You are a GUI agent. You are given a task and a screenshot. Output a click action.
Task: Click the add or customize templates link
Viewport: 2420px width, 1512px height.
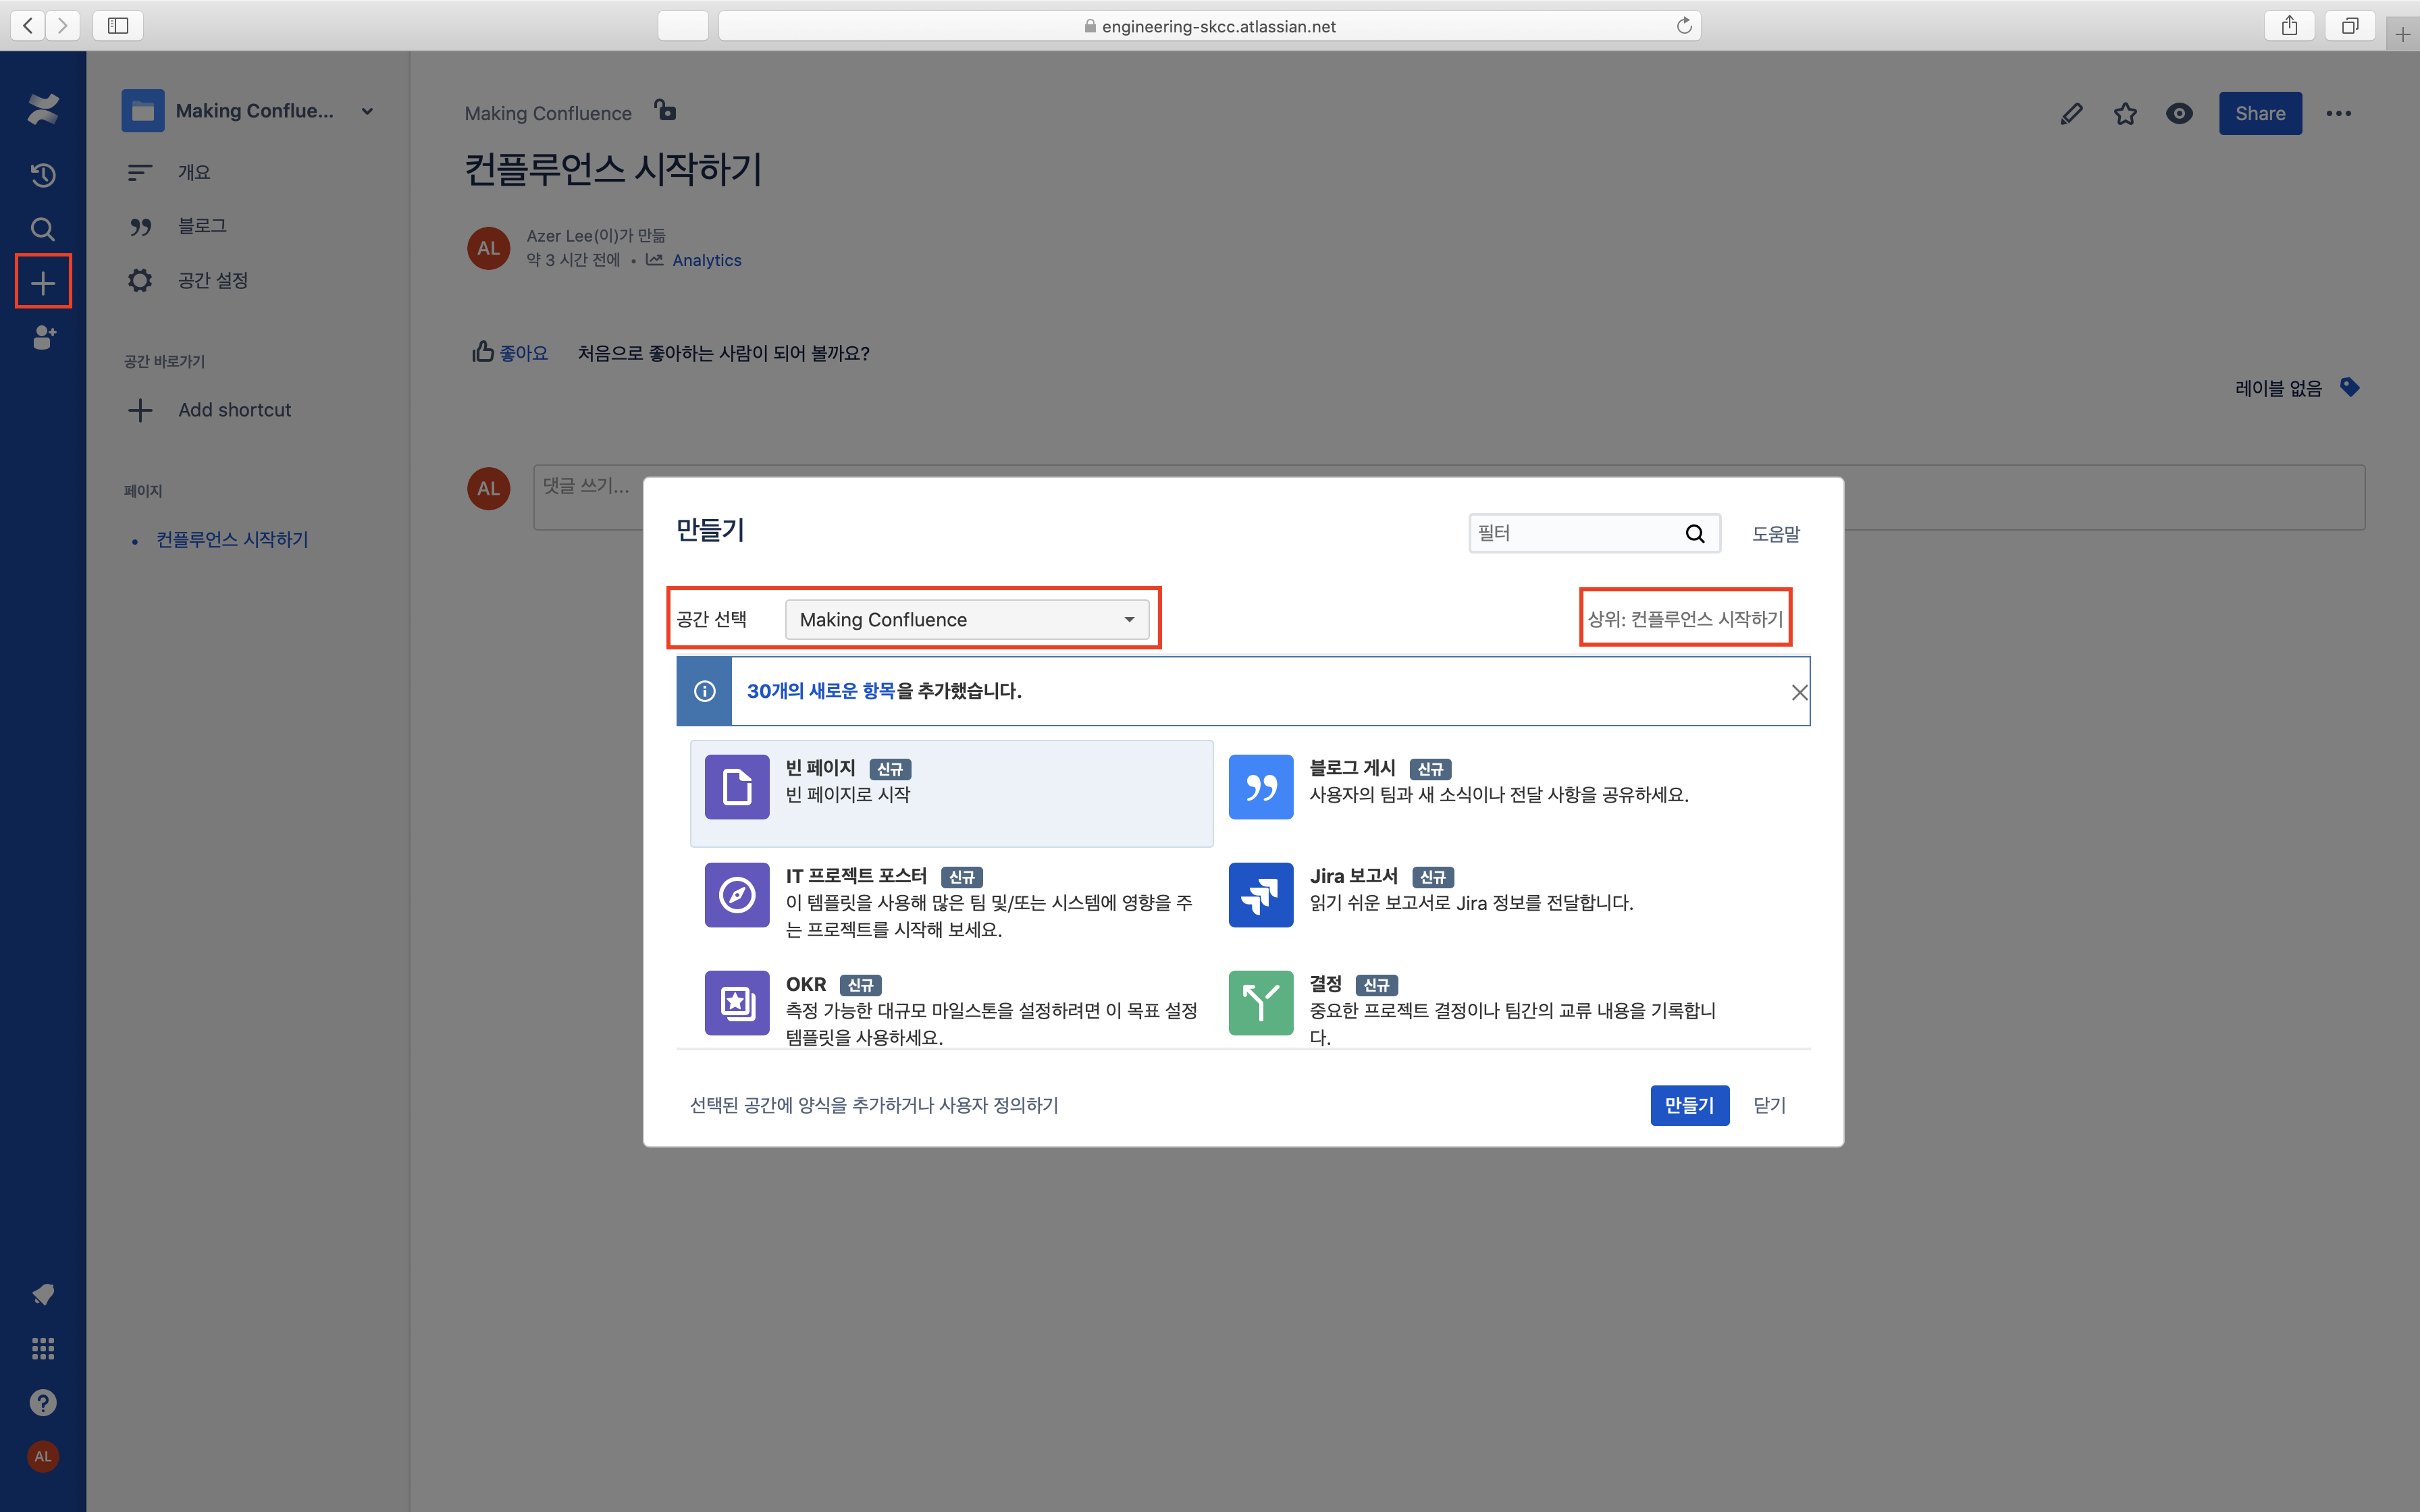[x=874, y=1105]
